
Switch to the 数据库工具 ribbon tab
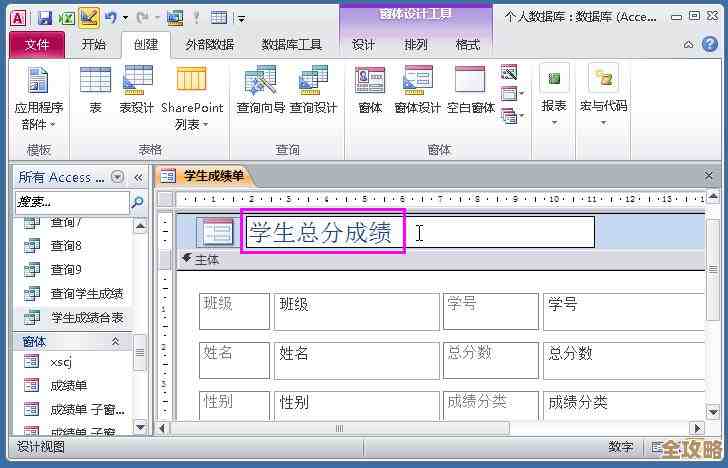point(292,45)
